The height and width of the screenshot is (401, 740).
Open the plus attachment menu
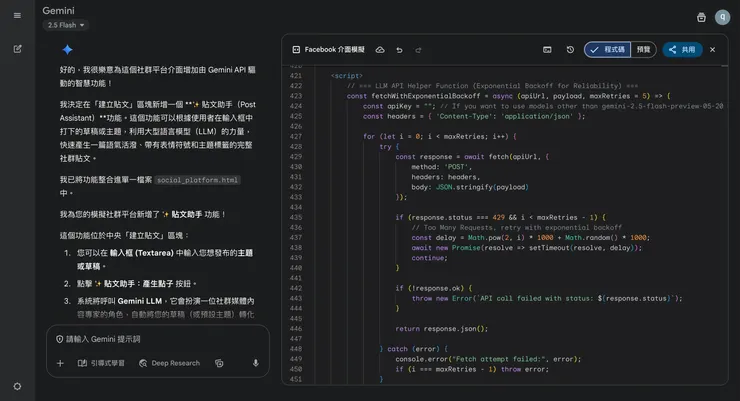[60, 363]
